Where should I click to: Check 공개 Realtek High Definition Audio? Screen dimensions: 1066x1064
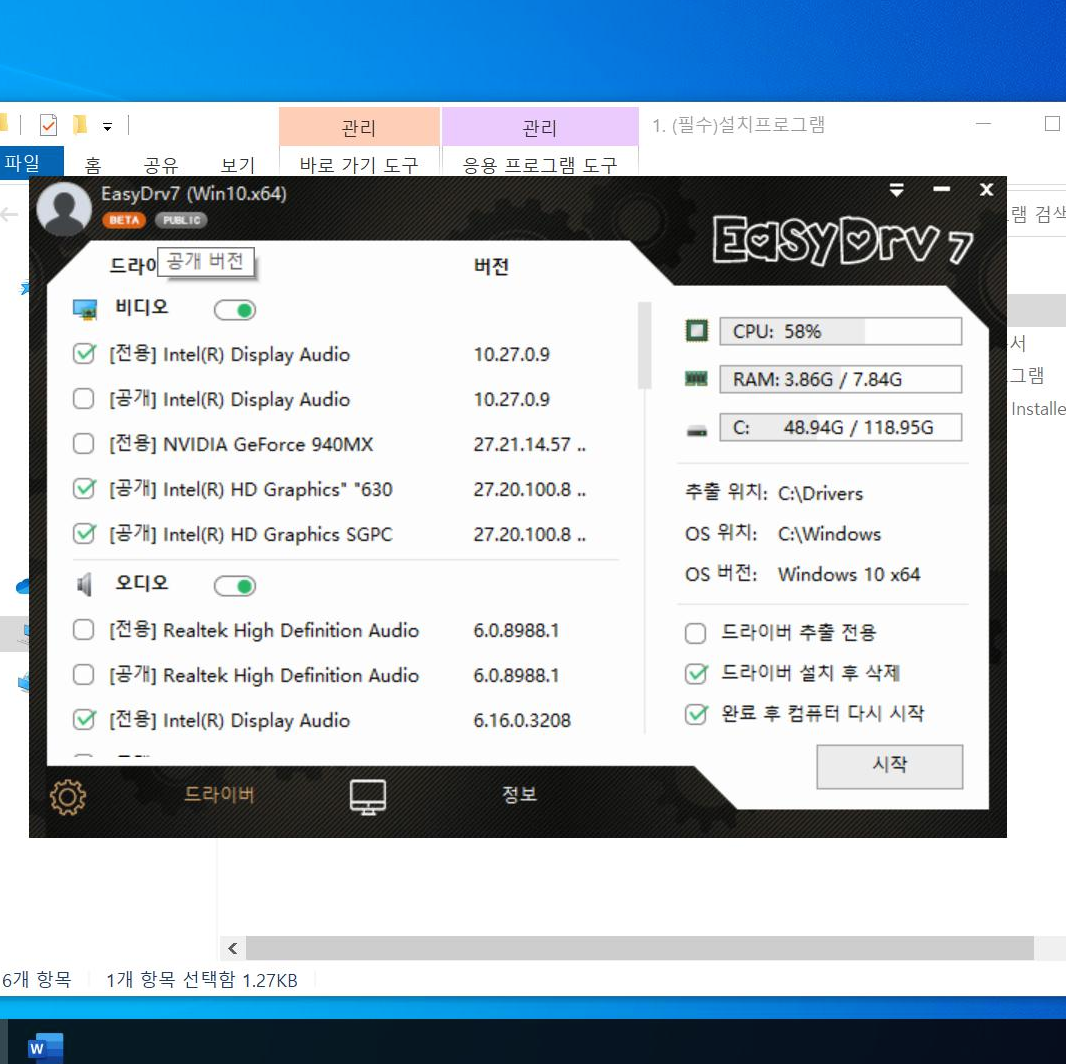[x=84, y=675]
